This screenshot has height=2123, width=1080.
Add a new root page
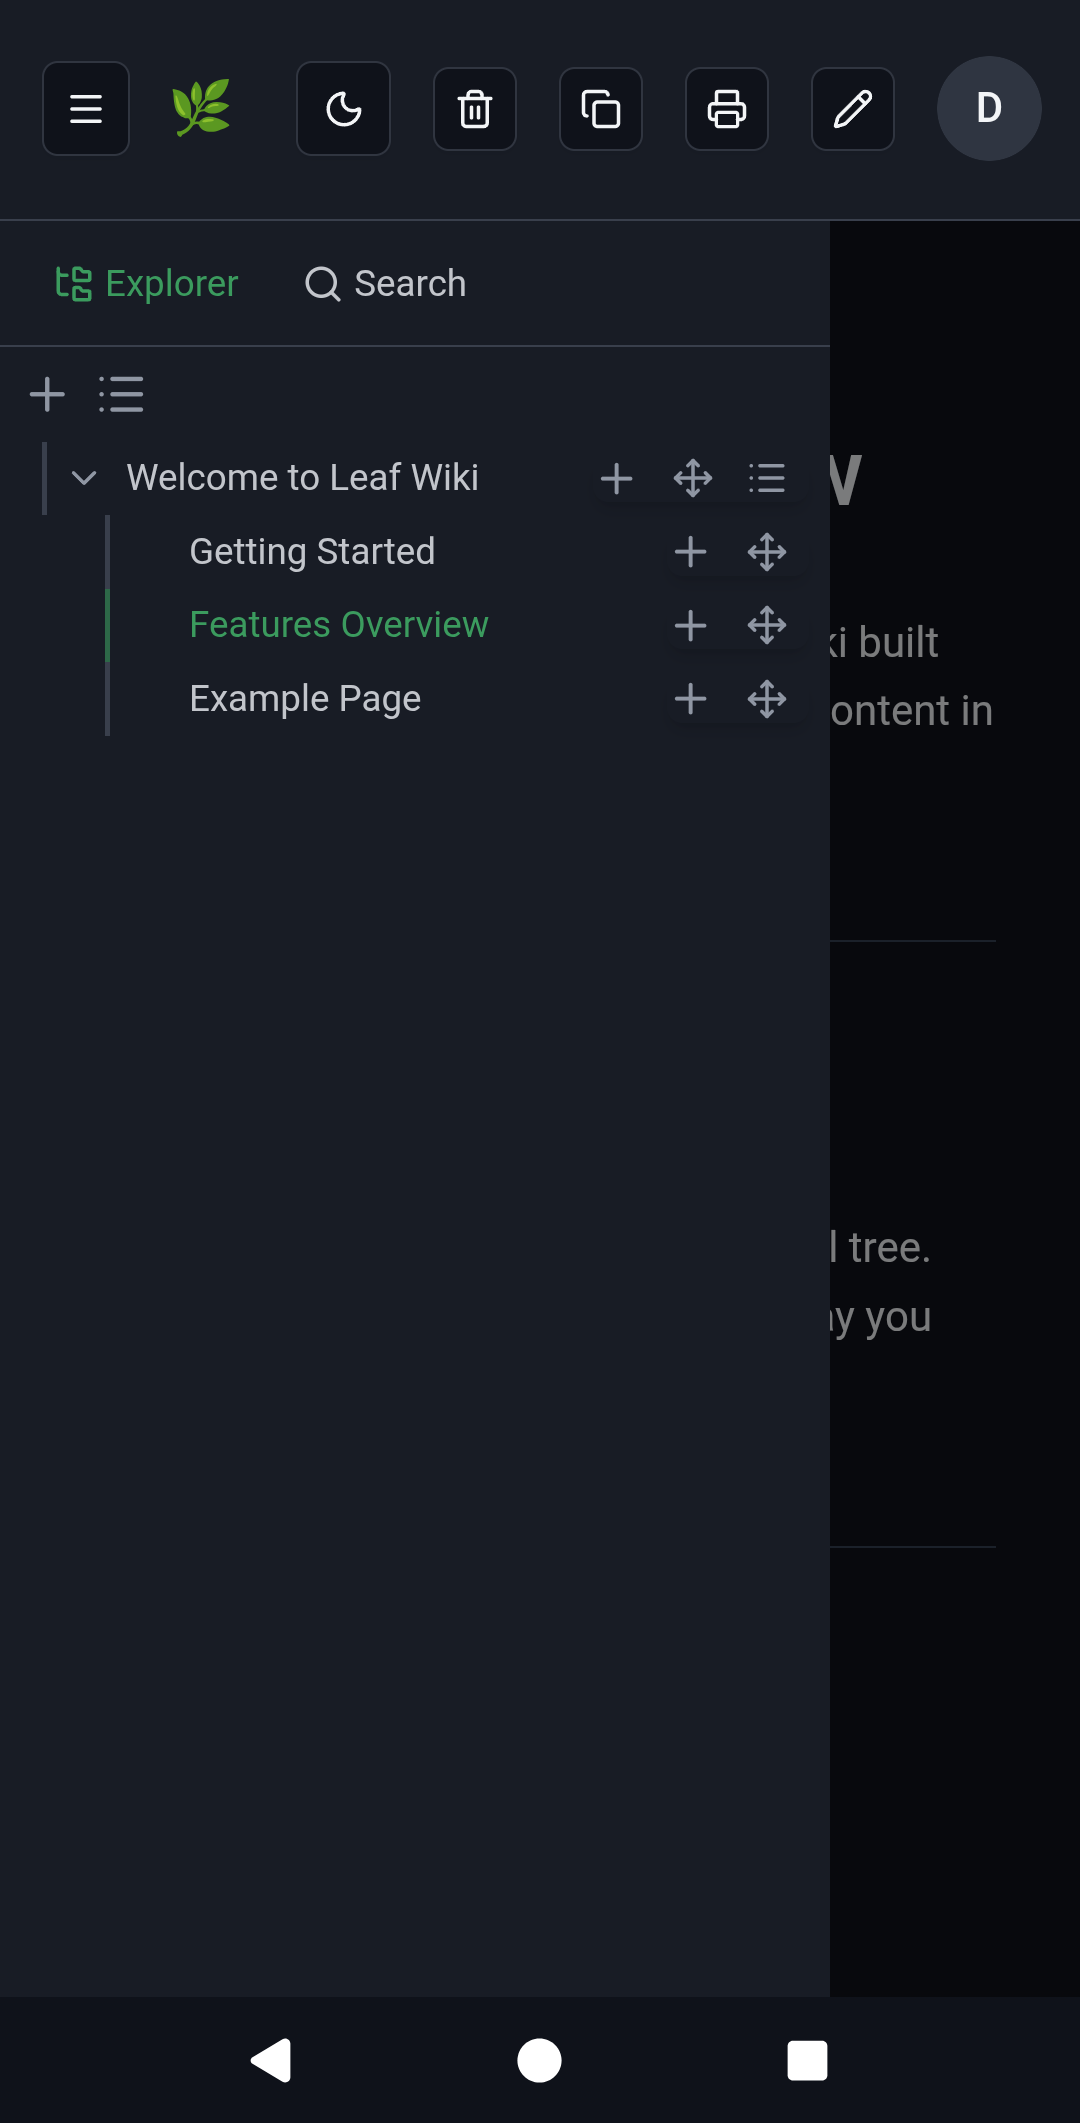pos(47,395)
